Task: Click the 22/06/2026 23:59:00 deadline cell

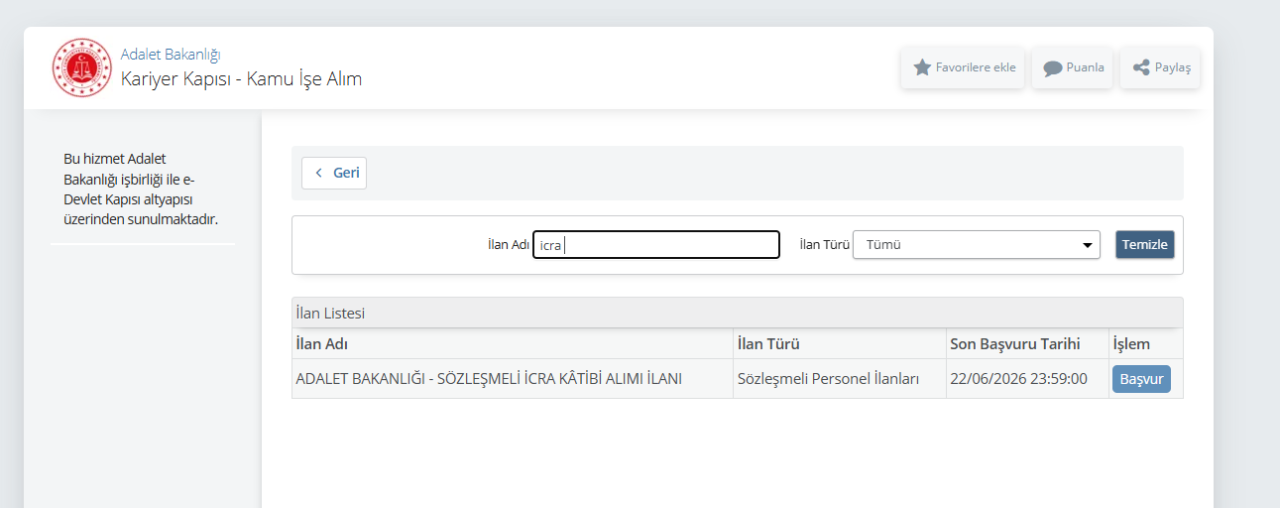Action: (1018, 379)
